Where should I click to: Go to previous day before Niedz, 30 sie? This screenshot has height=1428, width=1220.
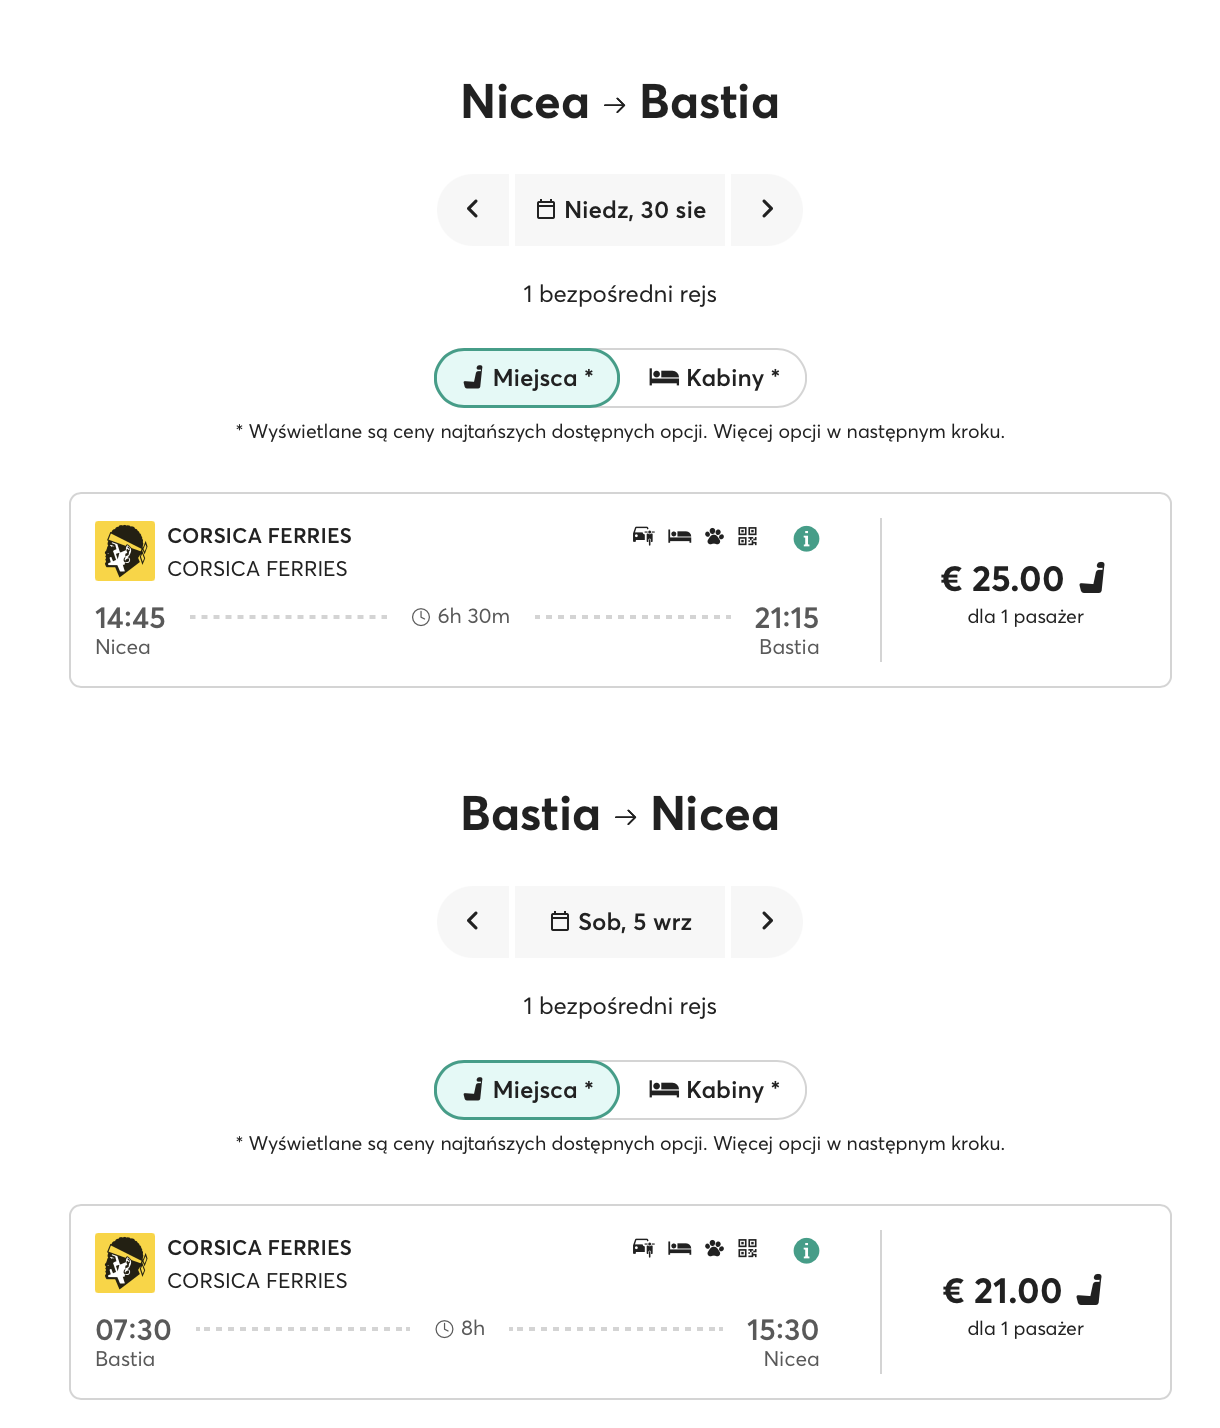pos(473,210)
